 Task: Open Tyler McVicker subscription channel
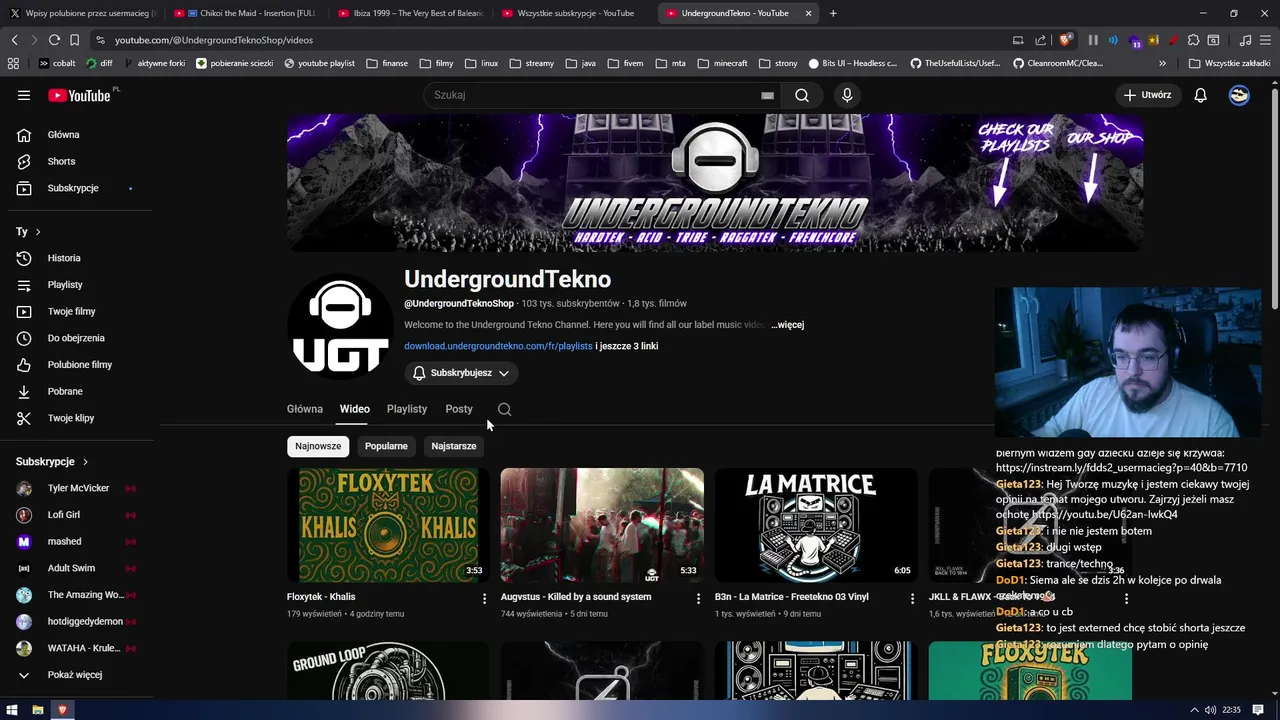pos(80,488)
